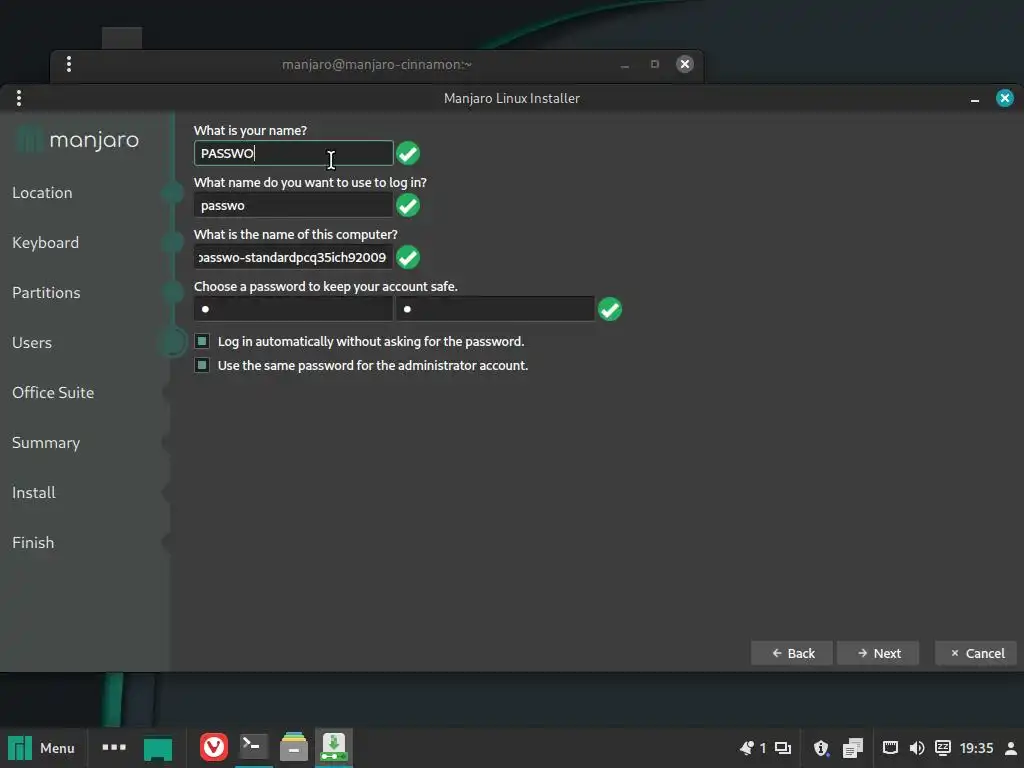Screen dimensions: 1024x768
Task: Click the checkmark beside computer name field
Action: click(408, 257)
